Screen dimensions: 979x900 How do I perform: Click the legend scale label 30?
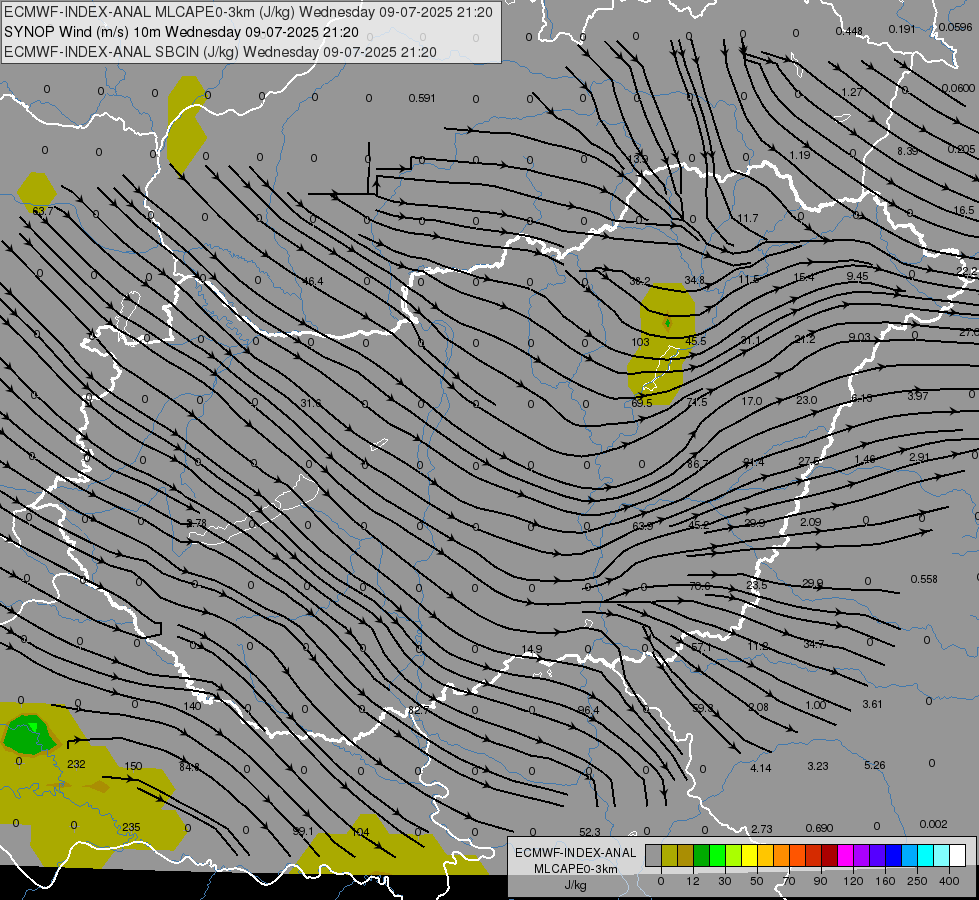[725, 881]
